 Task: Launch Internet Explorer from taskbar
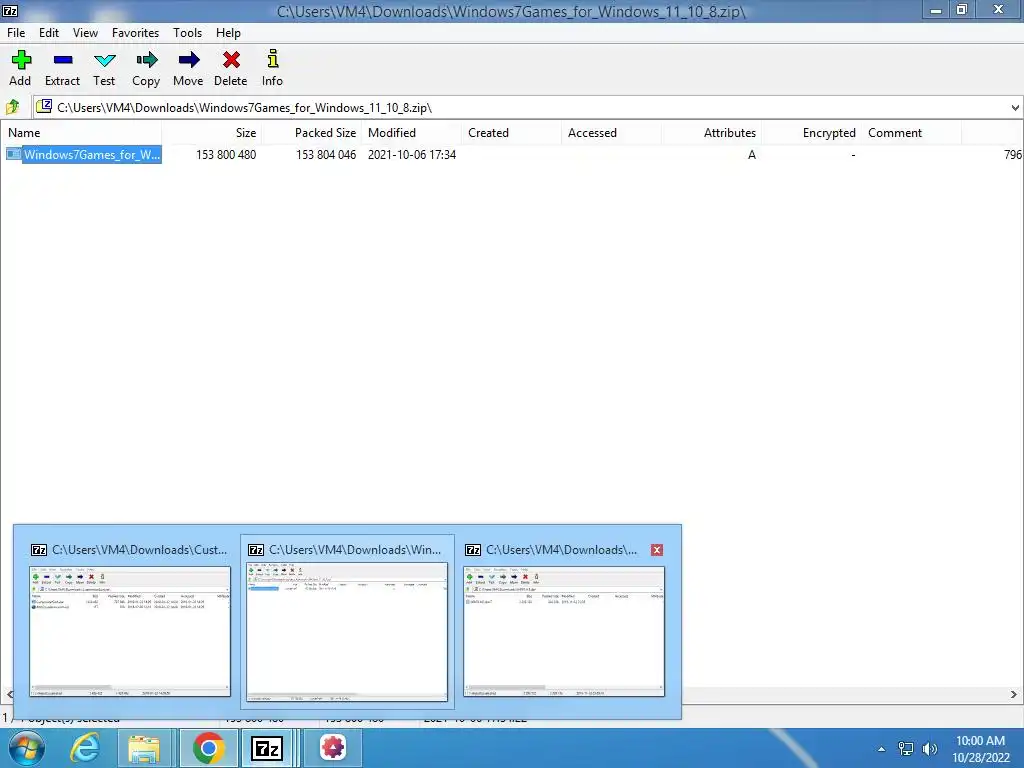[85, 748]
